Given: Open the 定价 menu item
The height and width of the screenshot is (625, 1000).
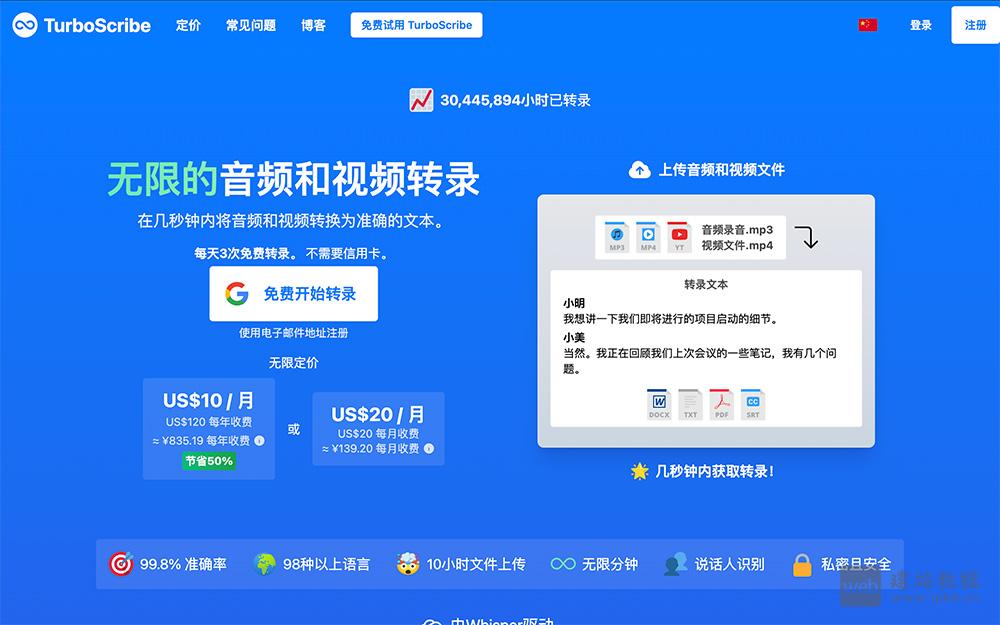Looking at the screenshot, I should tap(187, 25).
